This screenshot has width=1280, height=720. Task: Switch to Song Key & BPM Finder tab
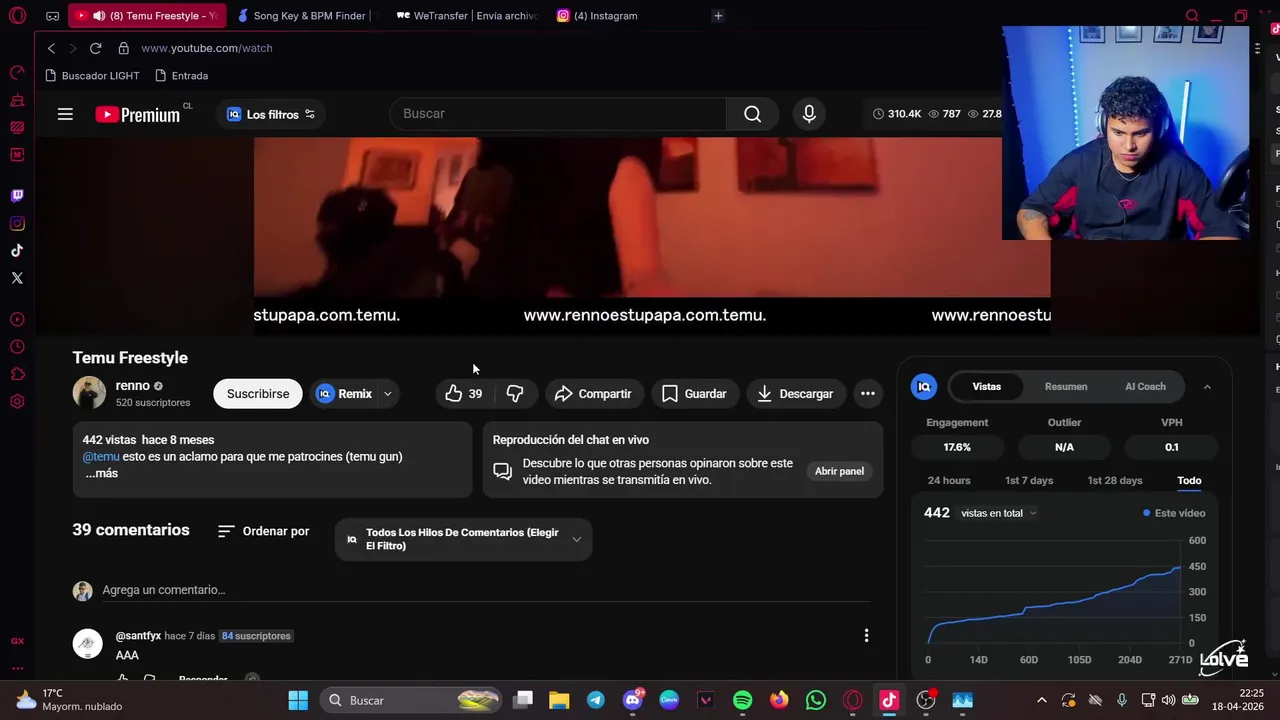(305, 16)
